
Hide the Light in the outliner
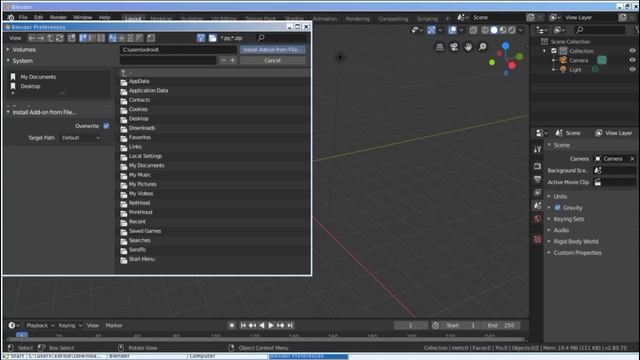(632, 69)
